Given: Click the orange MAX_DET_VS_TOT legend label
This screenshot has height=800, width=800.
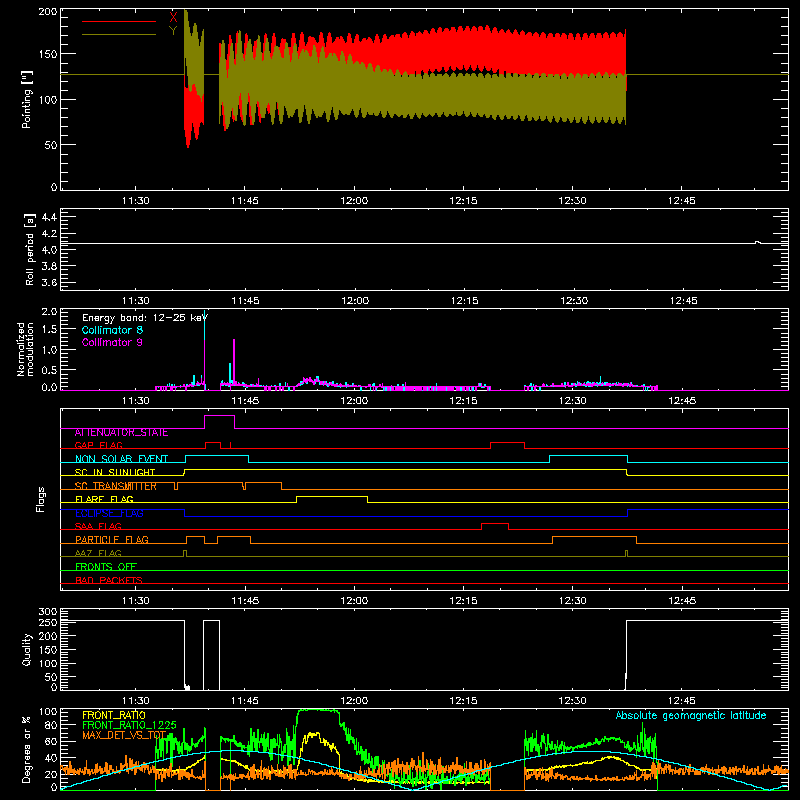Looking at the screenshot, I should point(124,735).
